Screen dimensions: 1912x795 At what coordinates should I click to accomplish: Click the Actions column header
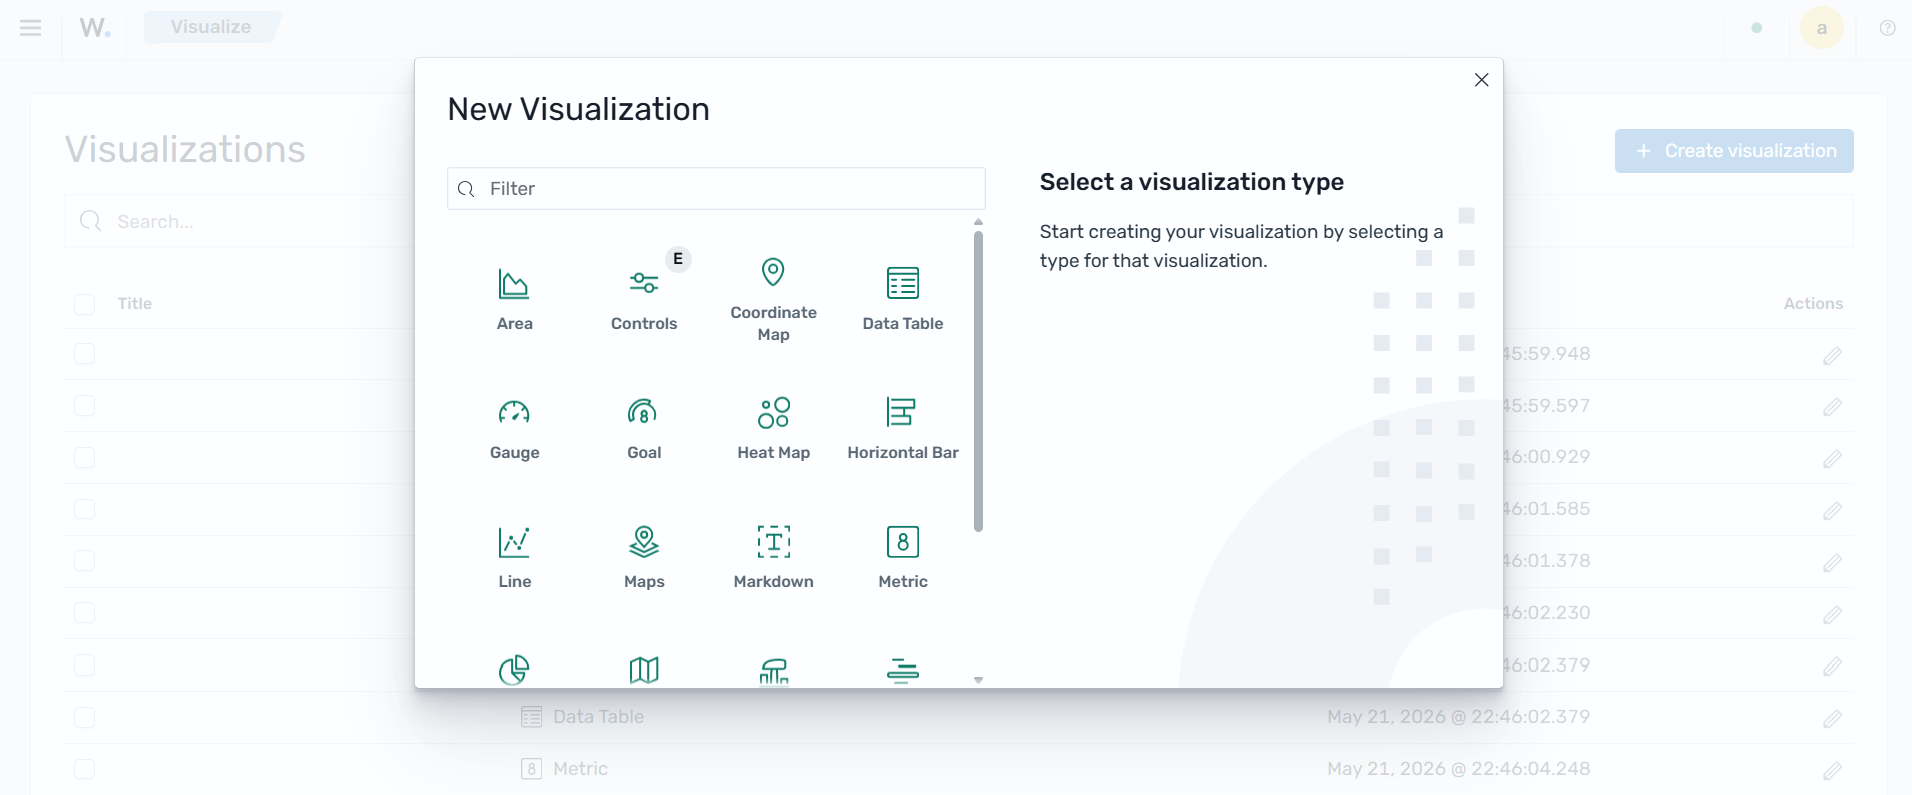click(x=1813, y=304)
